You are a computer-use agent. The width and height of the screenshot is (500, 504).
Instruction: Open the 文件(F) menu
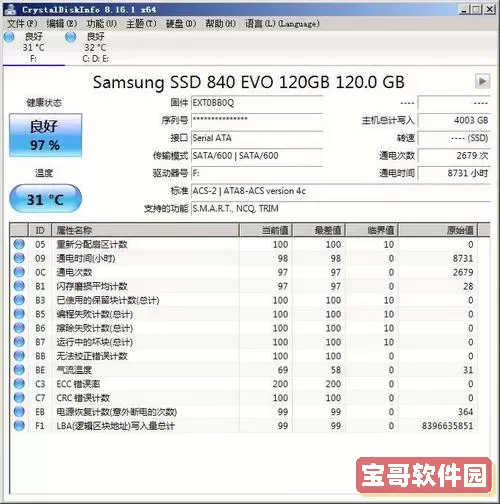click(x=22, y=23)
